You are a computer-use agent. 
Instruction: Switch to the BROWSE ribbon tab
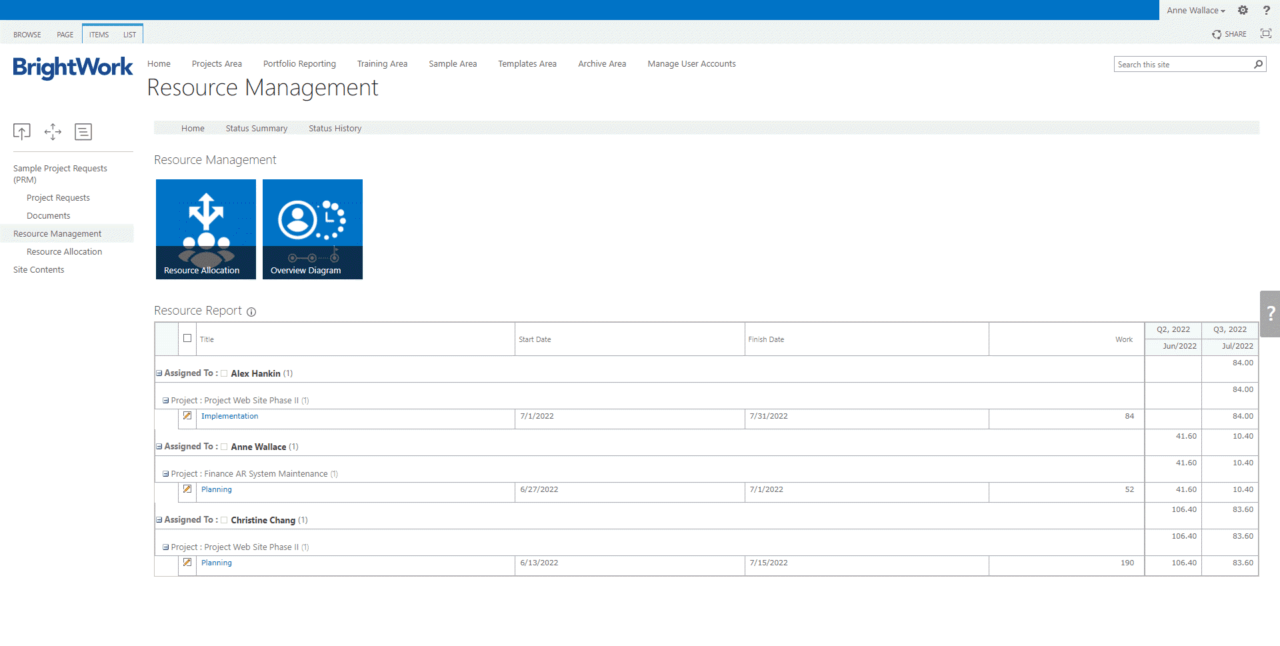coord(27,33)
